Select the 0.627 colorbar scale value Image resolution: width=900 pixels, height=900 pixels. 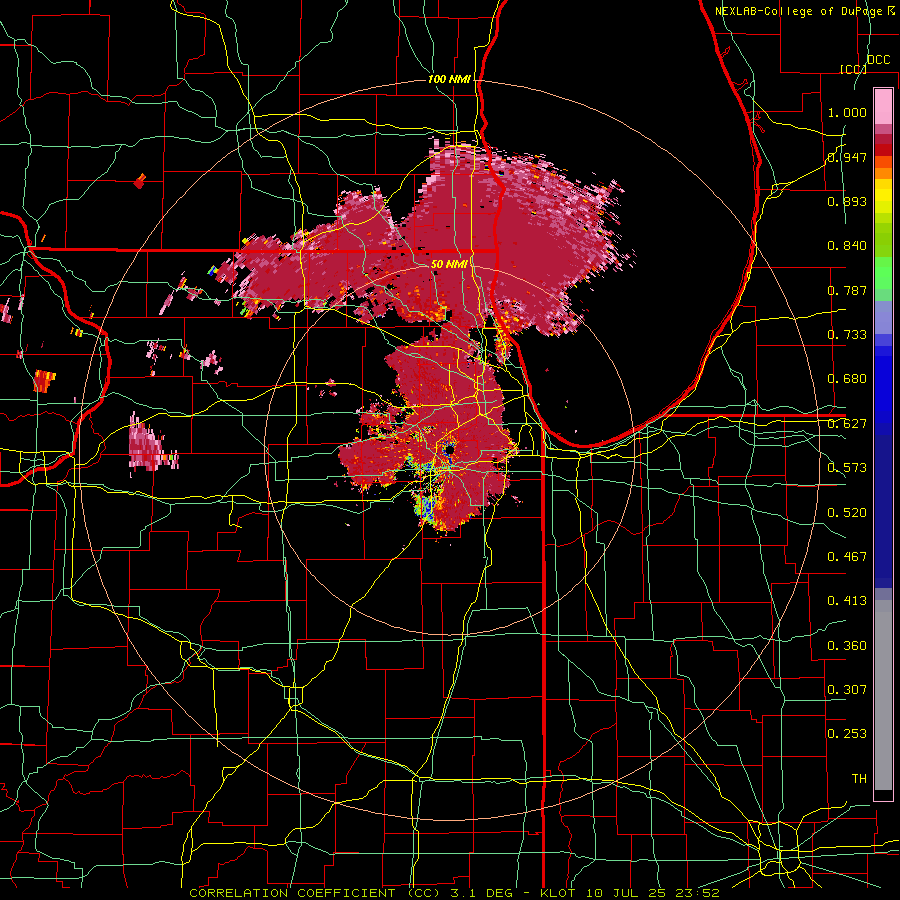(847, 424)
